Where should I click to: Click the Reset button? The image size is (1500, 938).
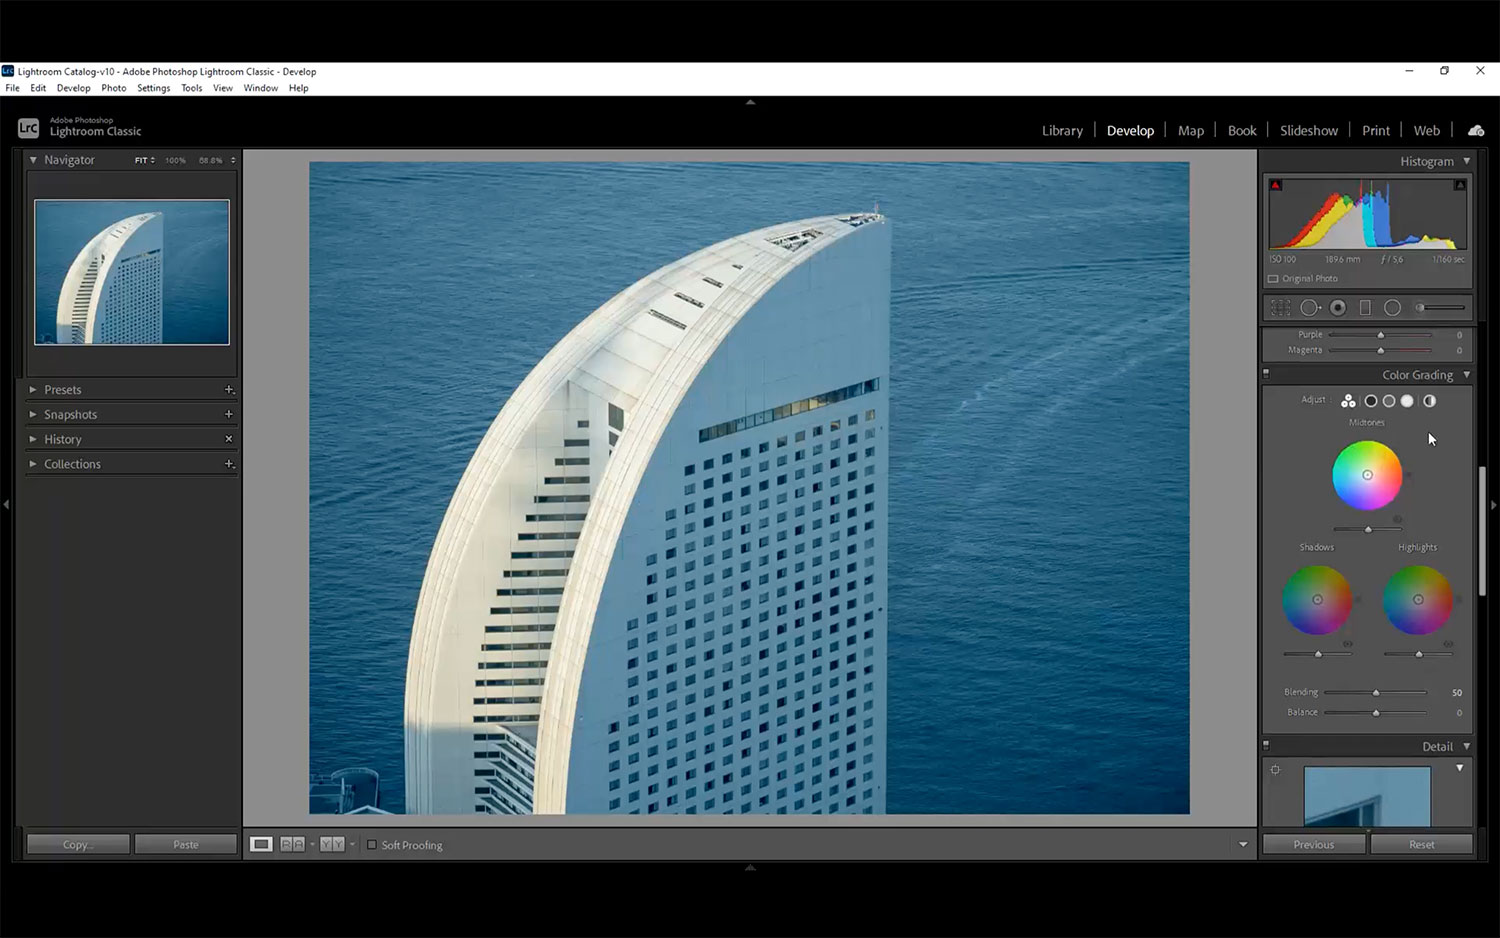1421,845
